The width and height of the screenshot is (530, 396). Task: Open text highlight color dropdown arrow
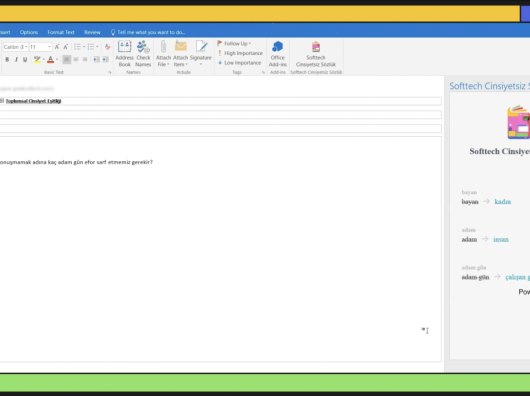tap(44, 59)
